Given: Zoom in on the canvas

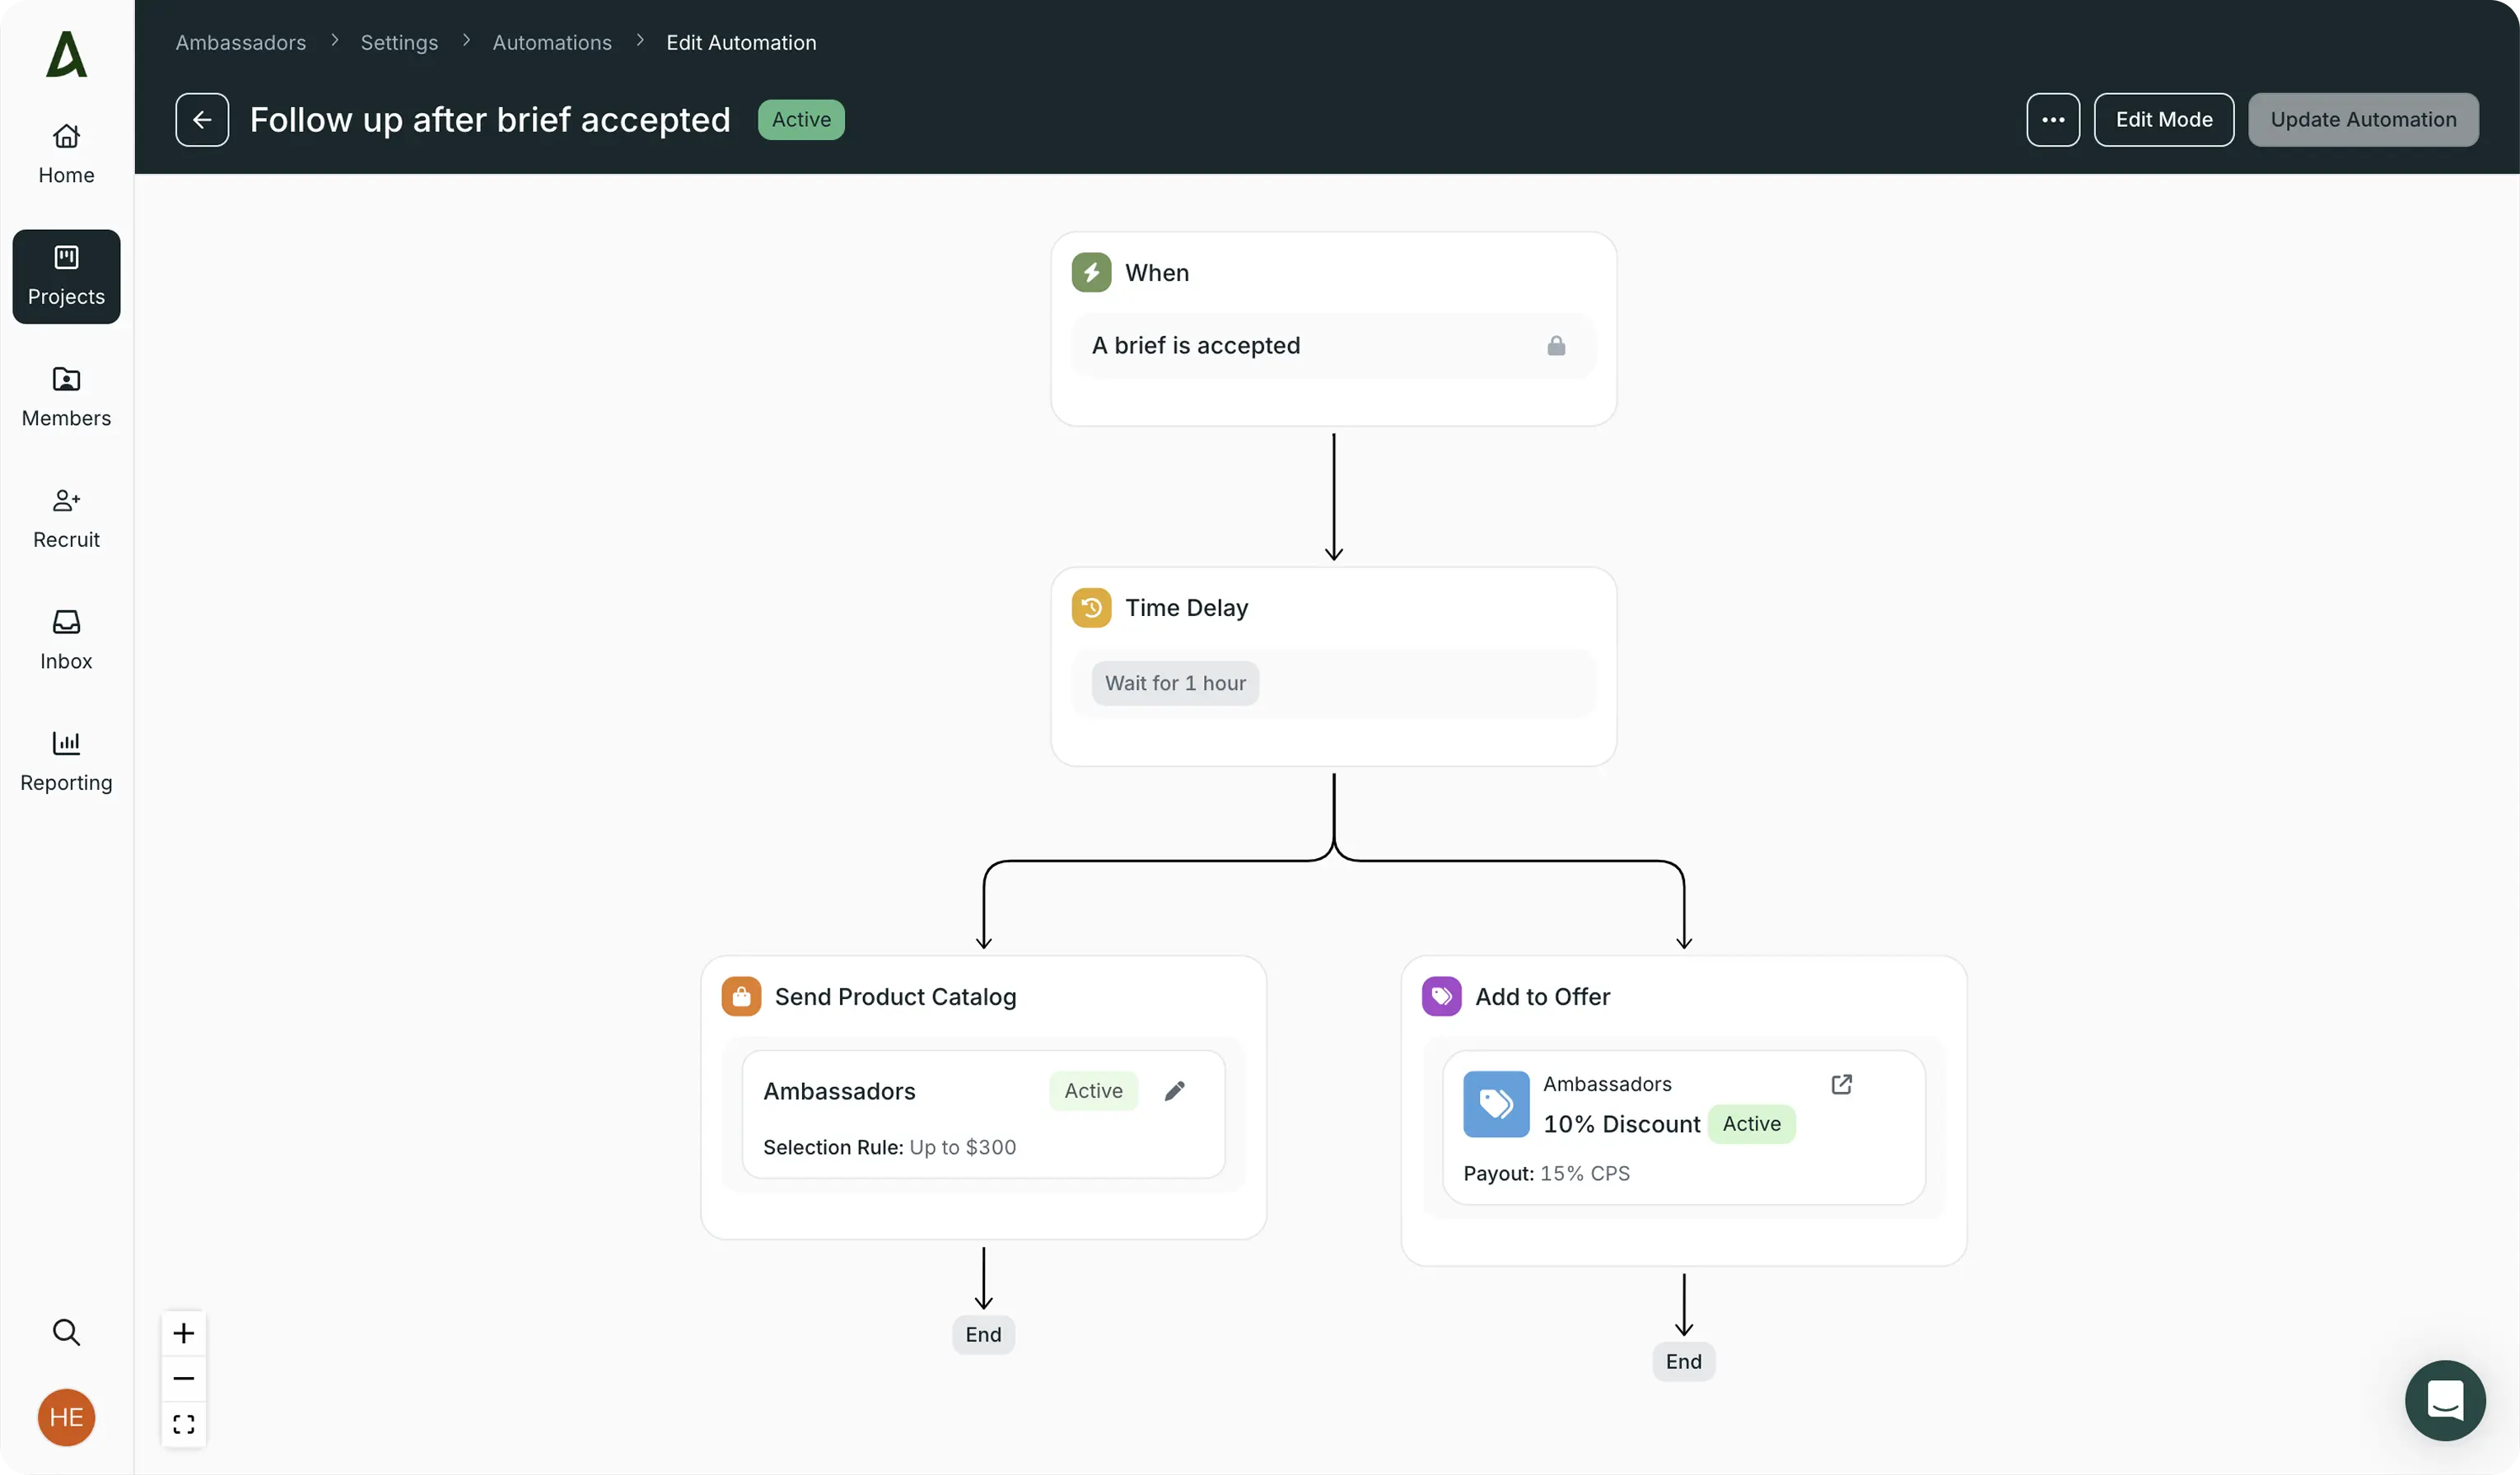Looking at the screenshot, I should click(183, 1333).
